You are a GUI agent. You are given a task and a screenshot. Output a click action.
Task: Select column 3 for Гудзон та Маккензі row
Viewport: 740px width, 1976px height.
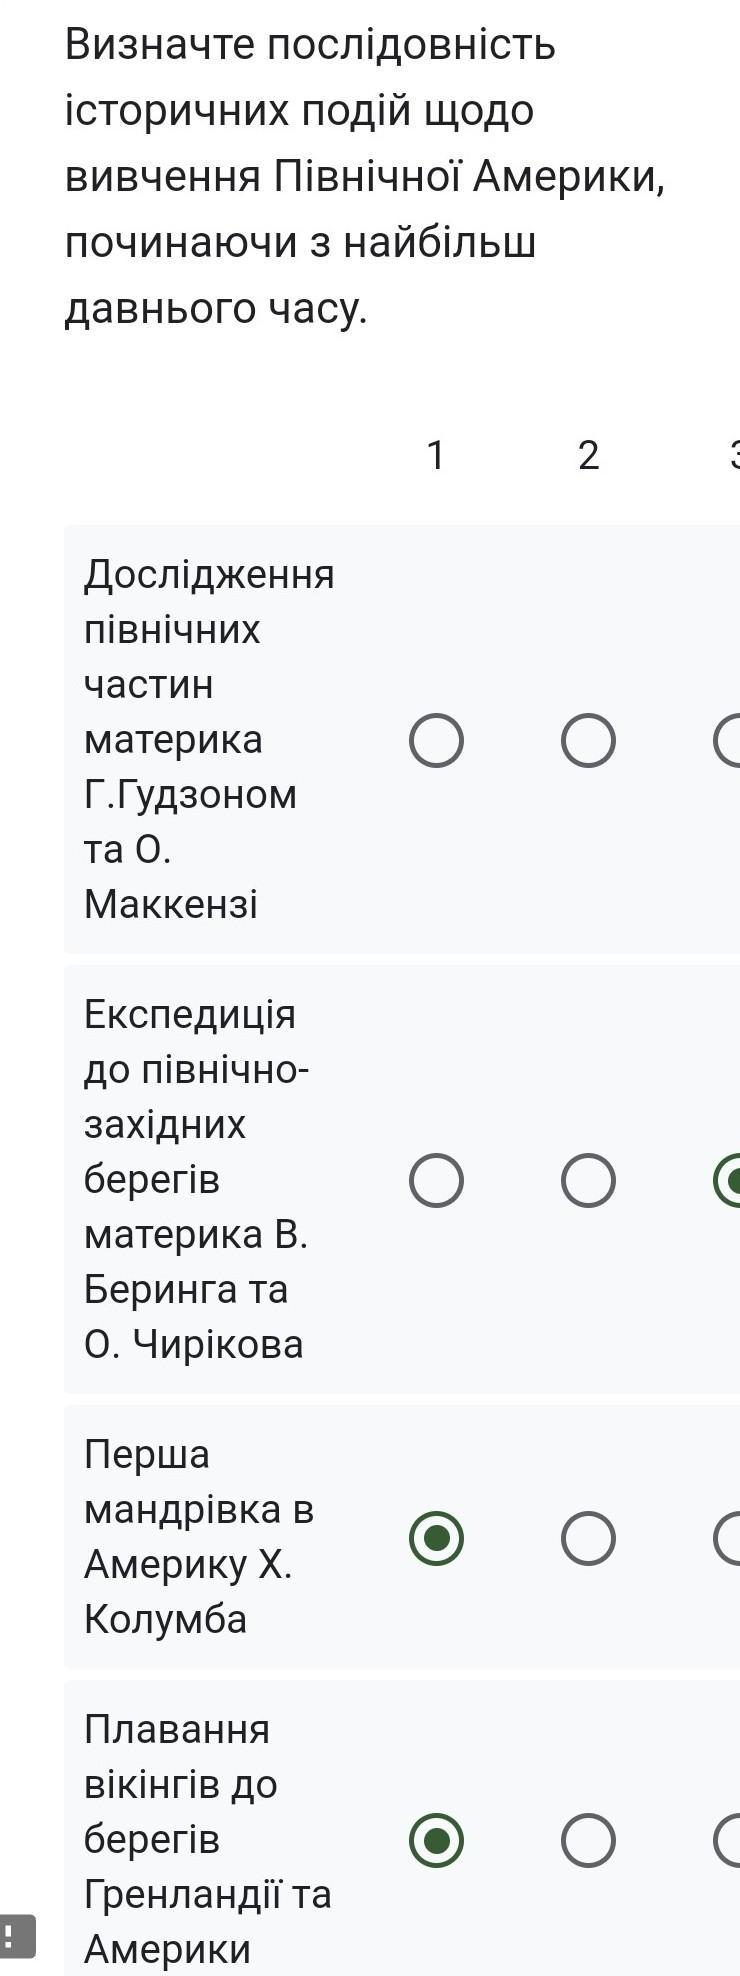pyautogui.click(x=730, y=740)
